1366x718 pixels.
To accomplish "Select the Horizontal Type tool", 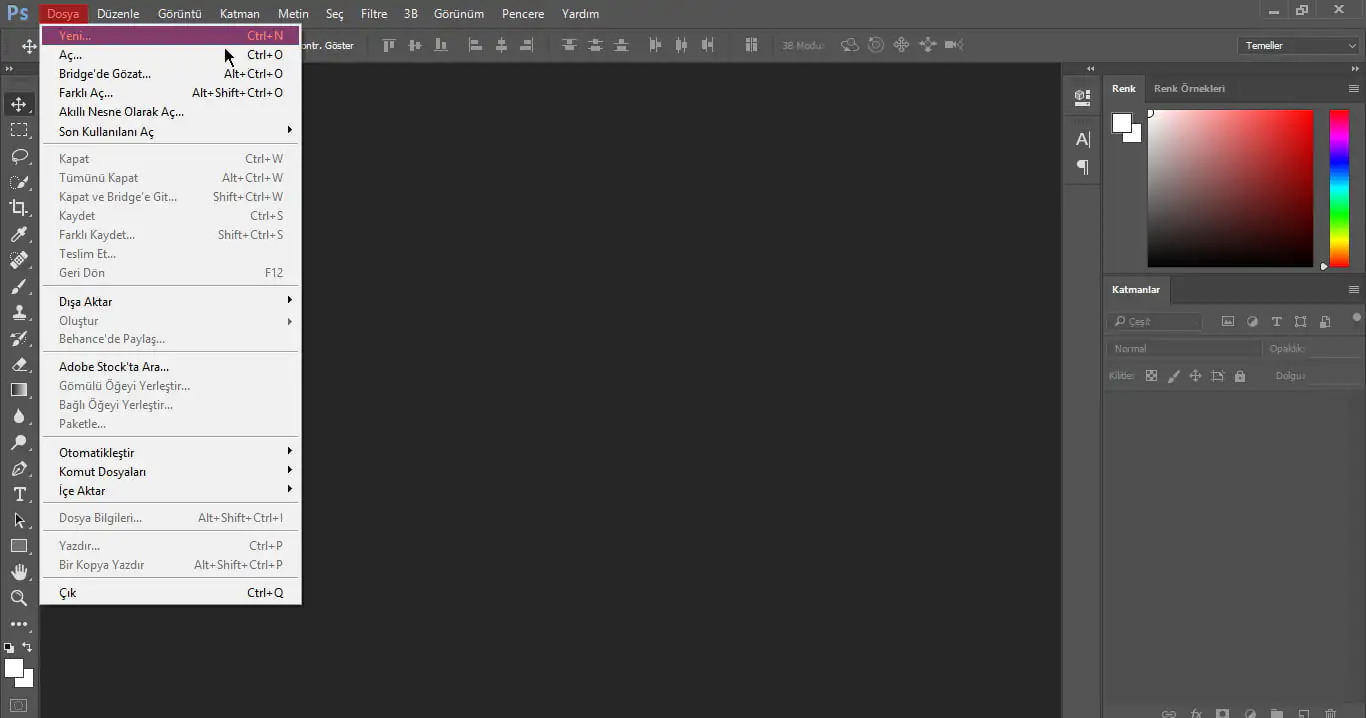I will coord(19,494).
